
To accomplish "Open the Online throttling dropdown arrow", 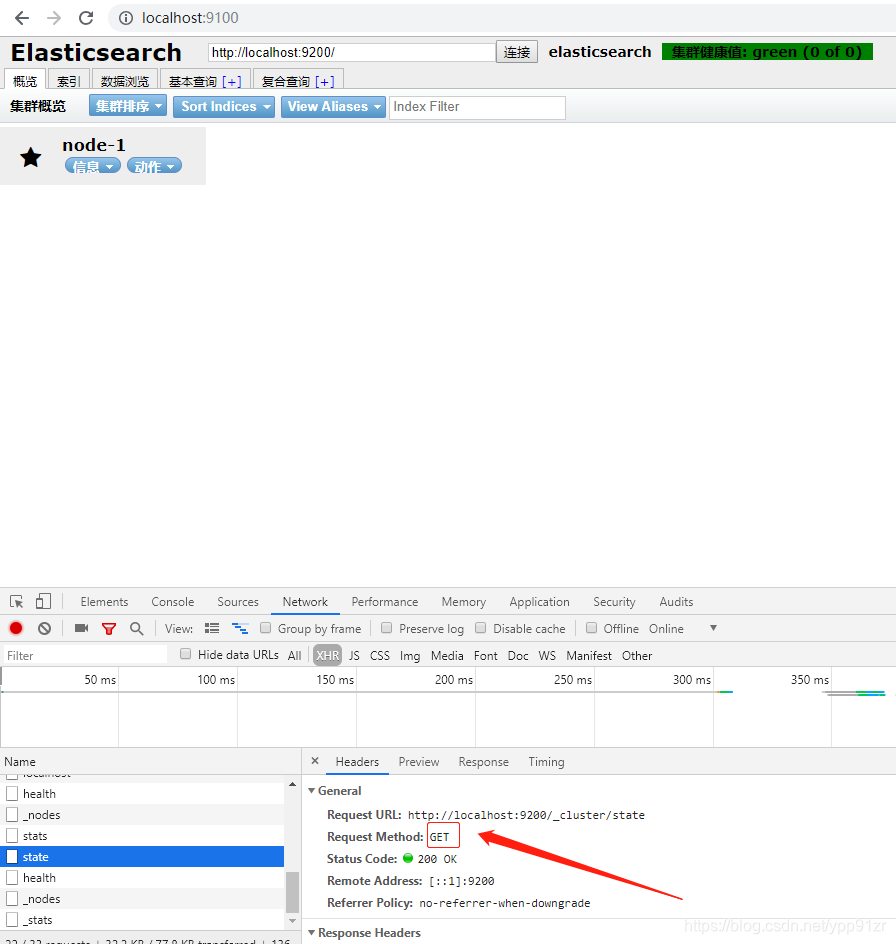I will point(714,628).
